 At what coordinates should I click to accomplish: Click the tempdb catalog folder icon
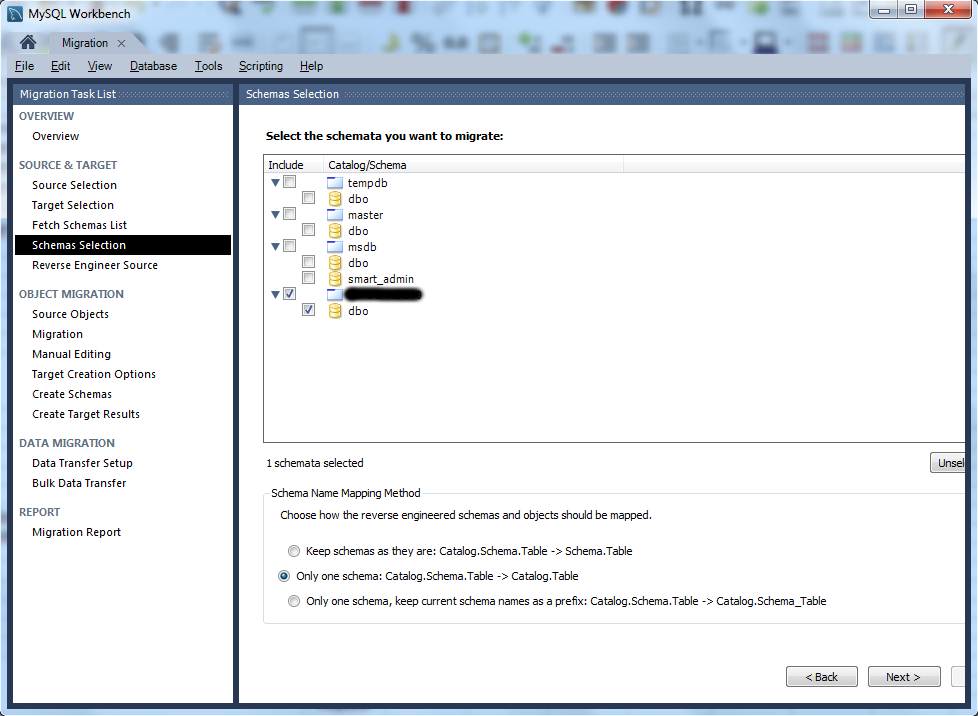pyautogui.click(x=335, y=183)
